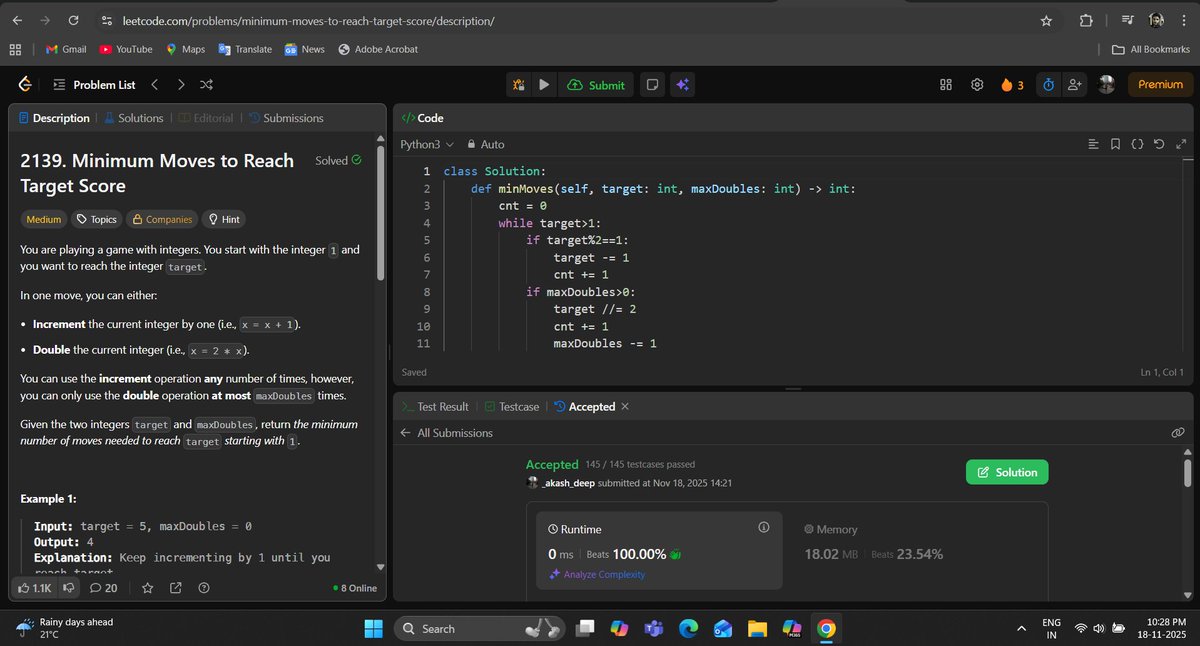
Task: Click the taskbar Search box
Action: tap(480, 628)
